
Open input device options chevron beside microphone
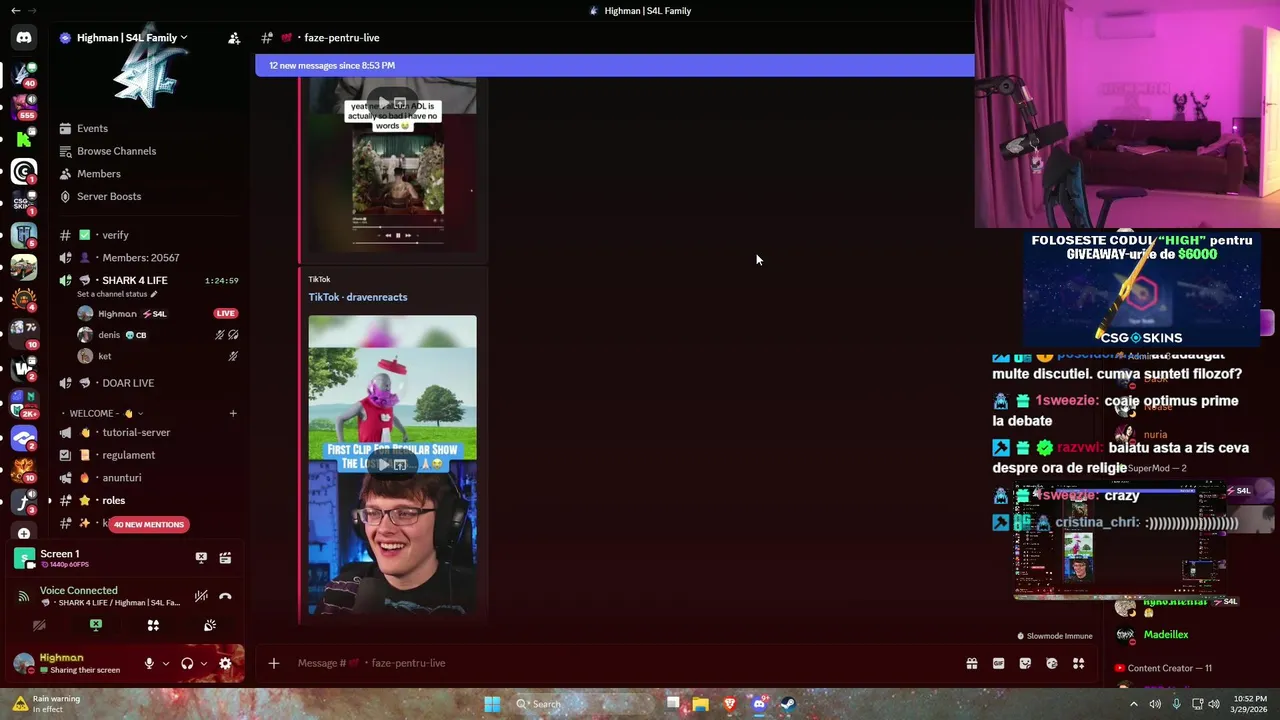165,663
